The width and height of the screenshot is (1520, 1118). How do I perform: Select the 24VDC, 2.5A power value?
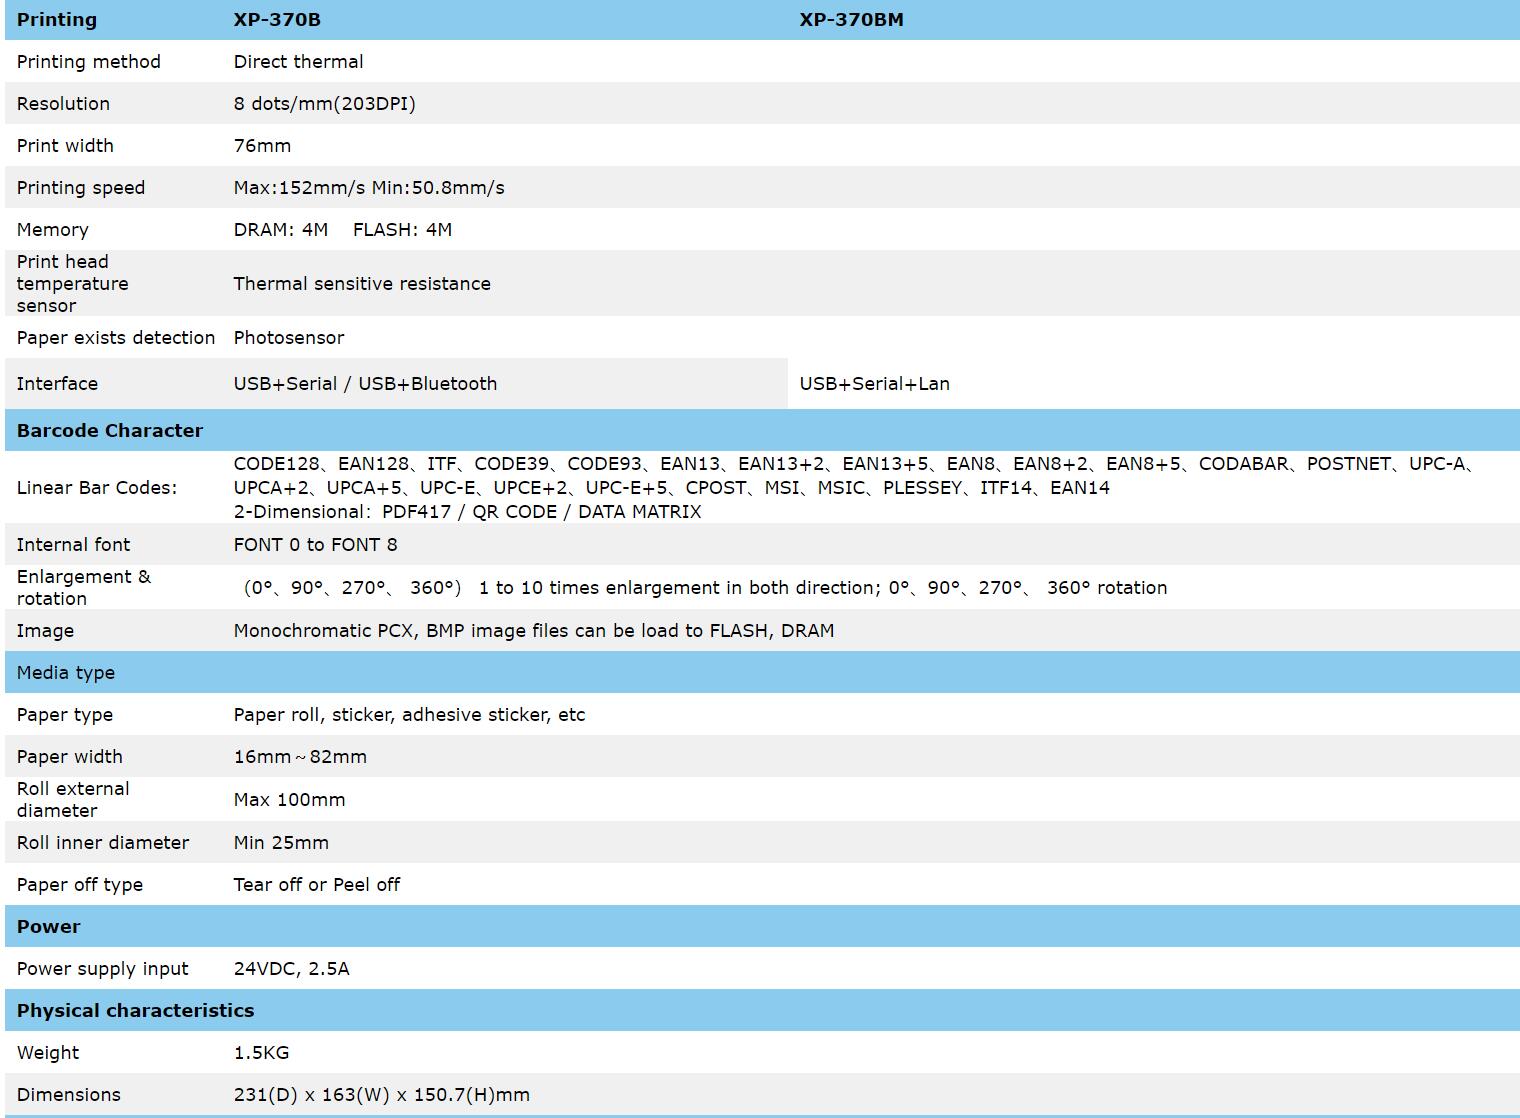click(x=291, y=969)
